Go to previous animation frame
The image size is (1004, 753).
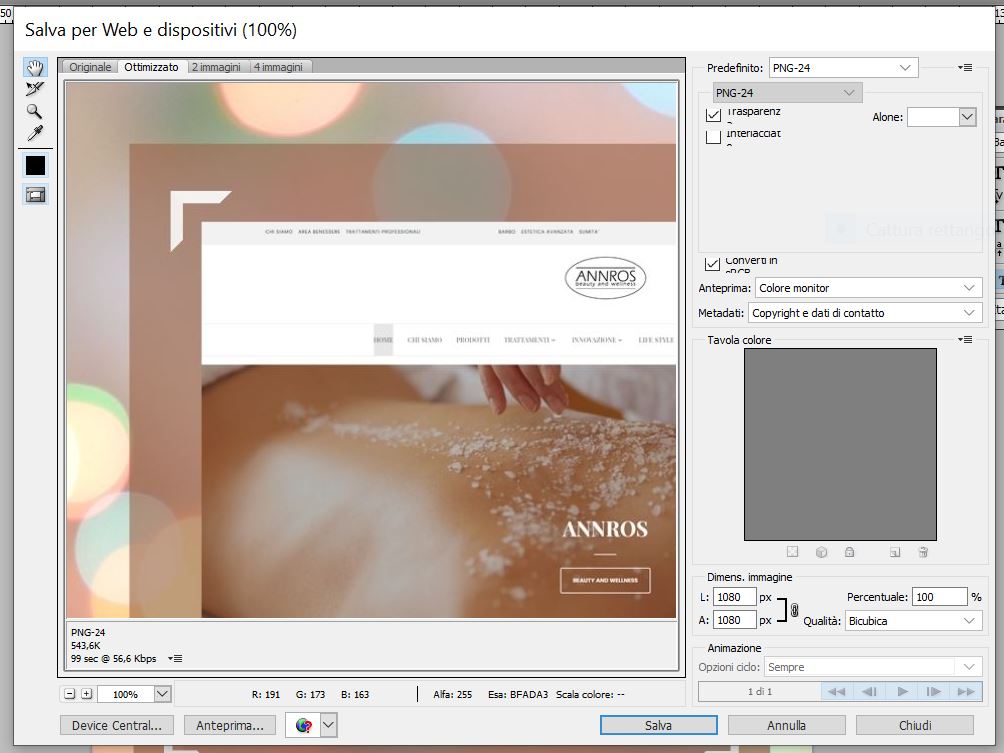pyautogui.click(x=869, y=692)
